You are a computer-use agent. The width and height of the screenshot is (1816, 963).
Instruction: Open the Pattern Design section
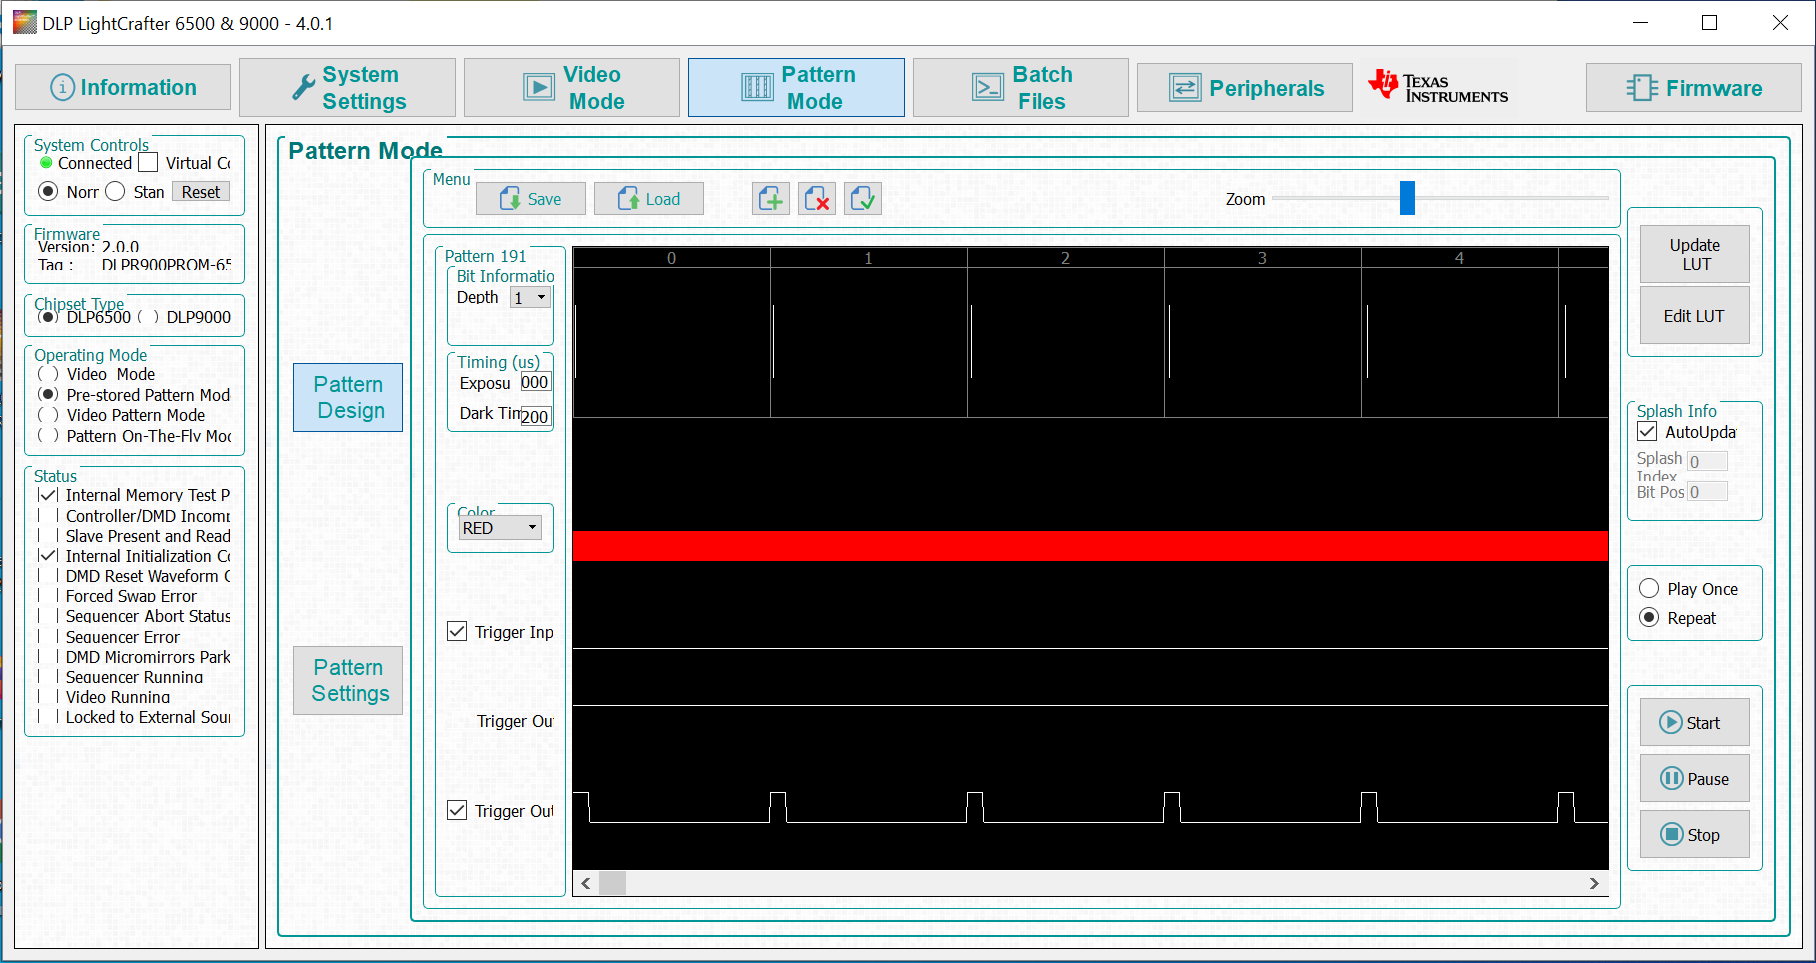click(348, 397)
